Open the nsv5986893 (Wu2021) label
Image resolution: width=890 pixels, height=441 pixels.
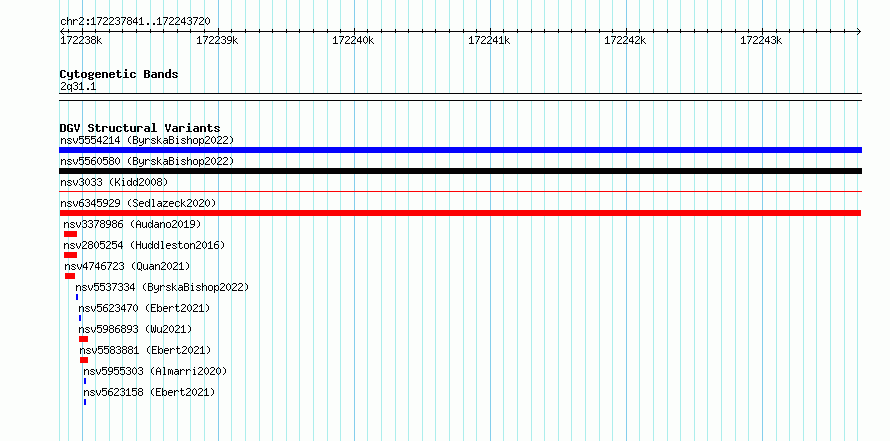point(135,329)
